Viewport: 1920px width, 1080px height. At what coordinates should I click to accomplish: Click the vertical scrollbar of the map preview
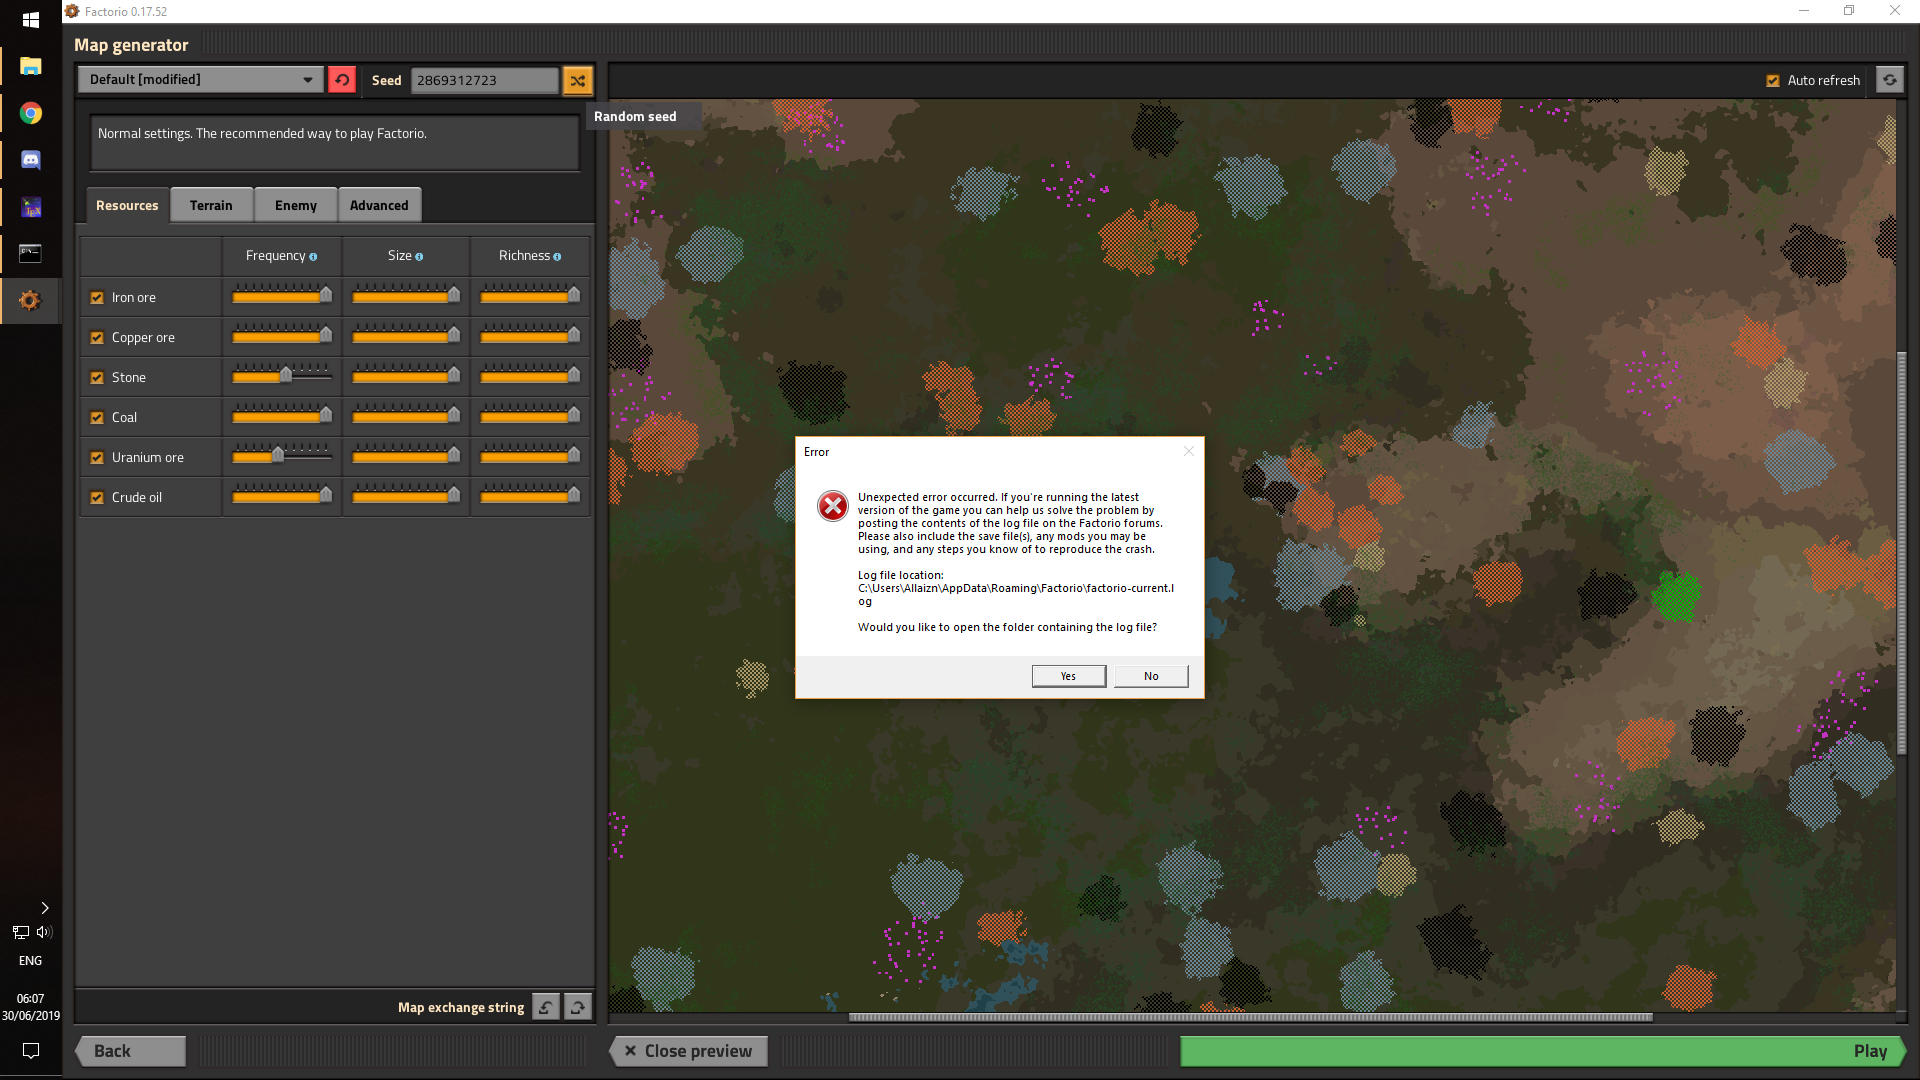[1902, 552]
